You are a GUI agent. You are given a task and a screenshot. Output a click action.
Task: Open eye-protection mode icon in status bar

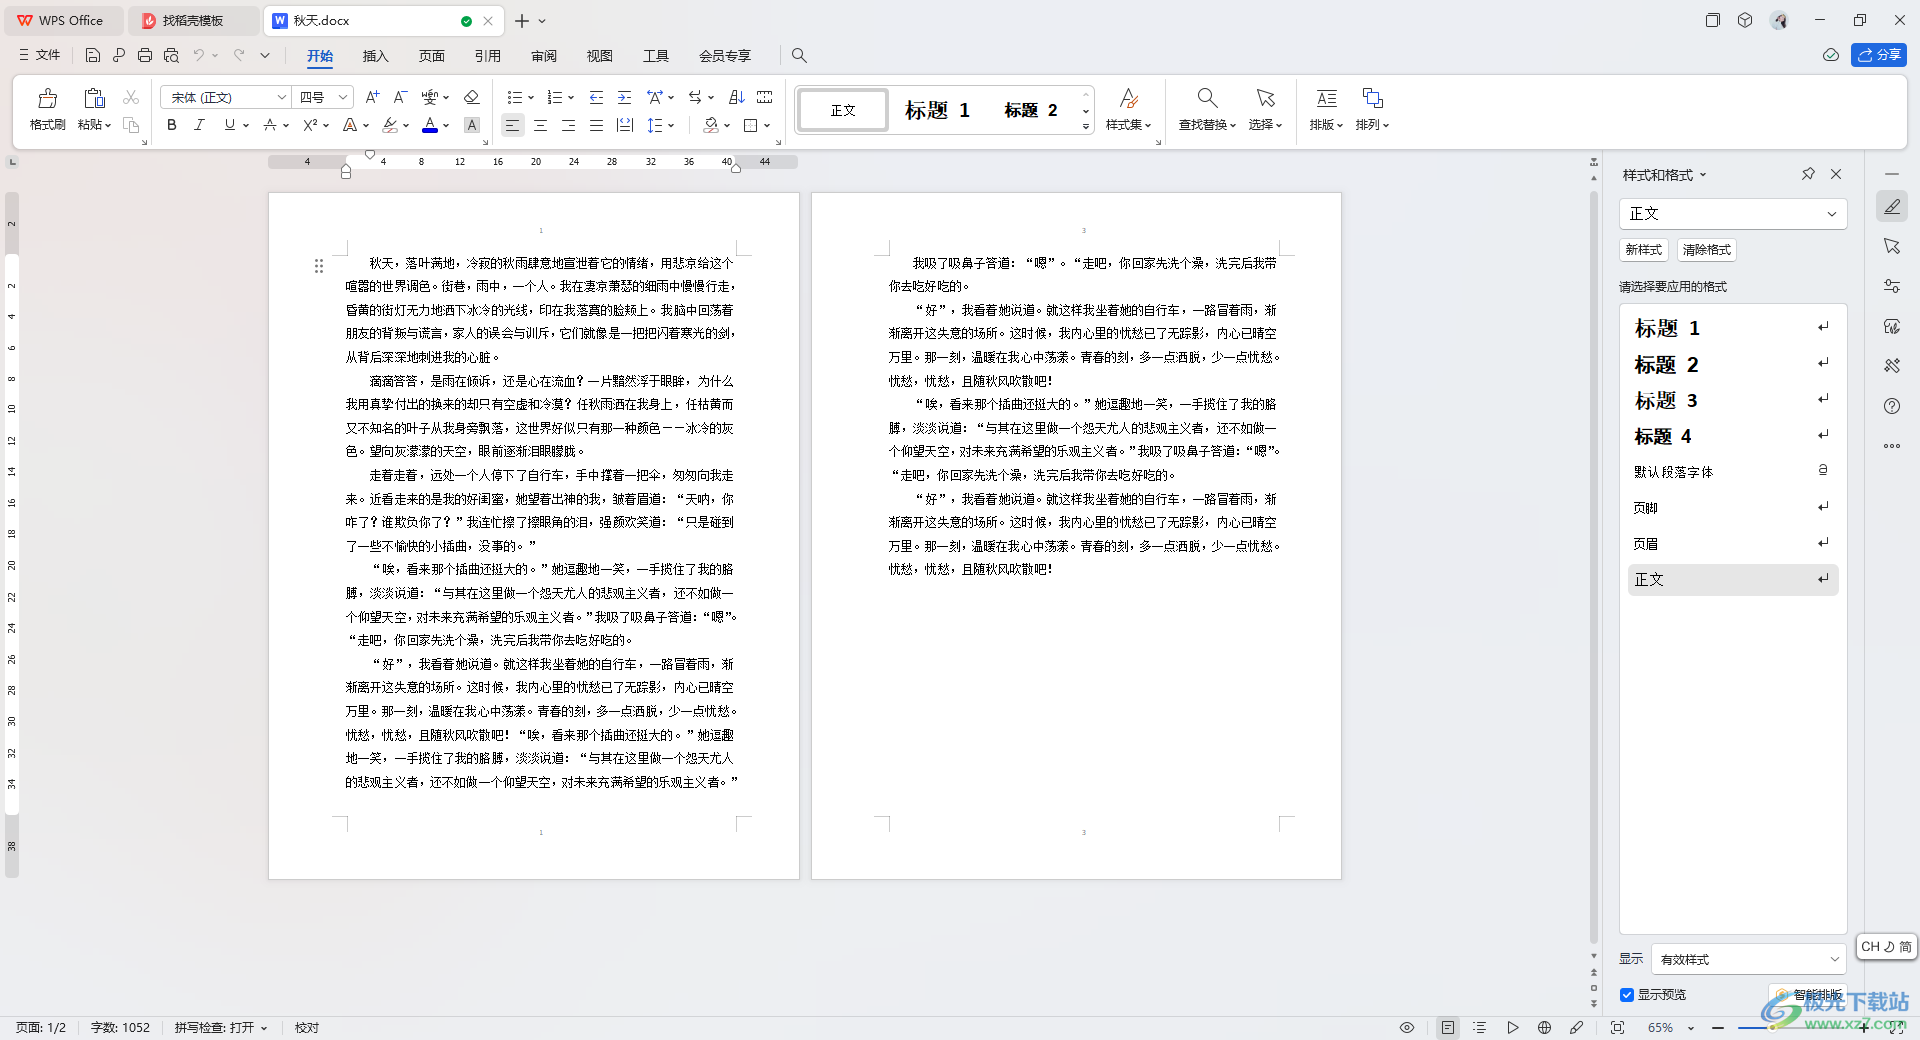click(1407, 1027)
